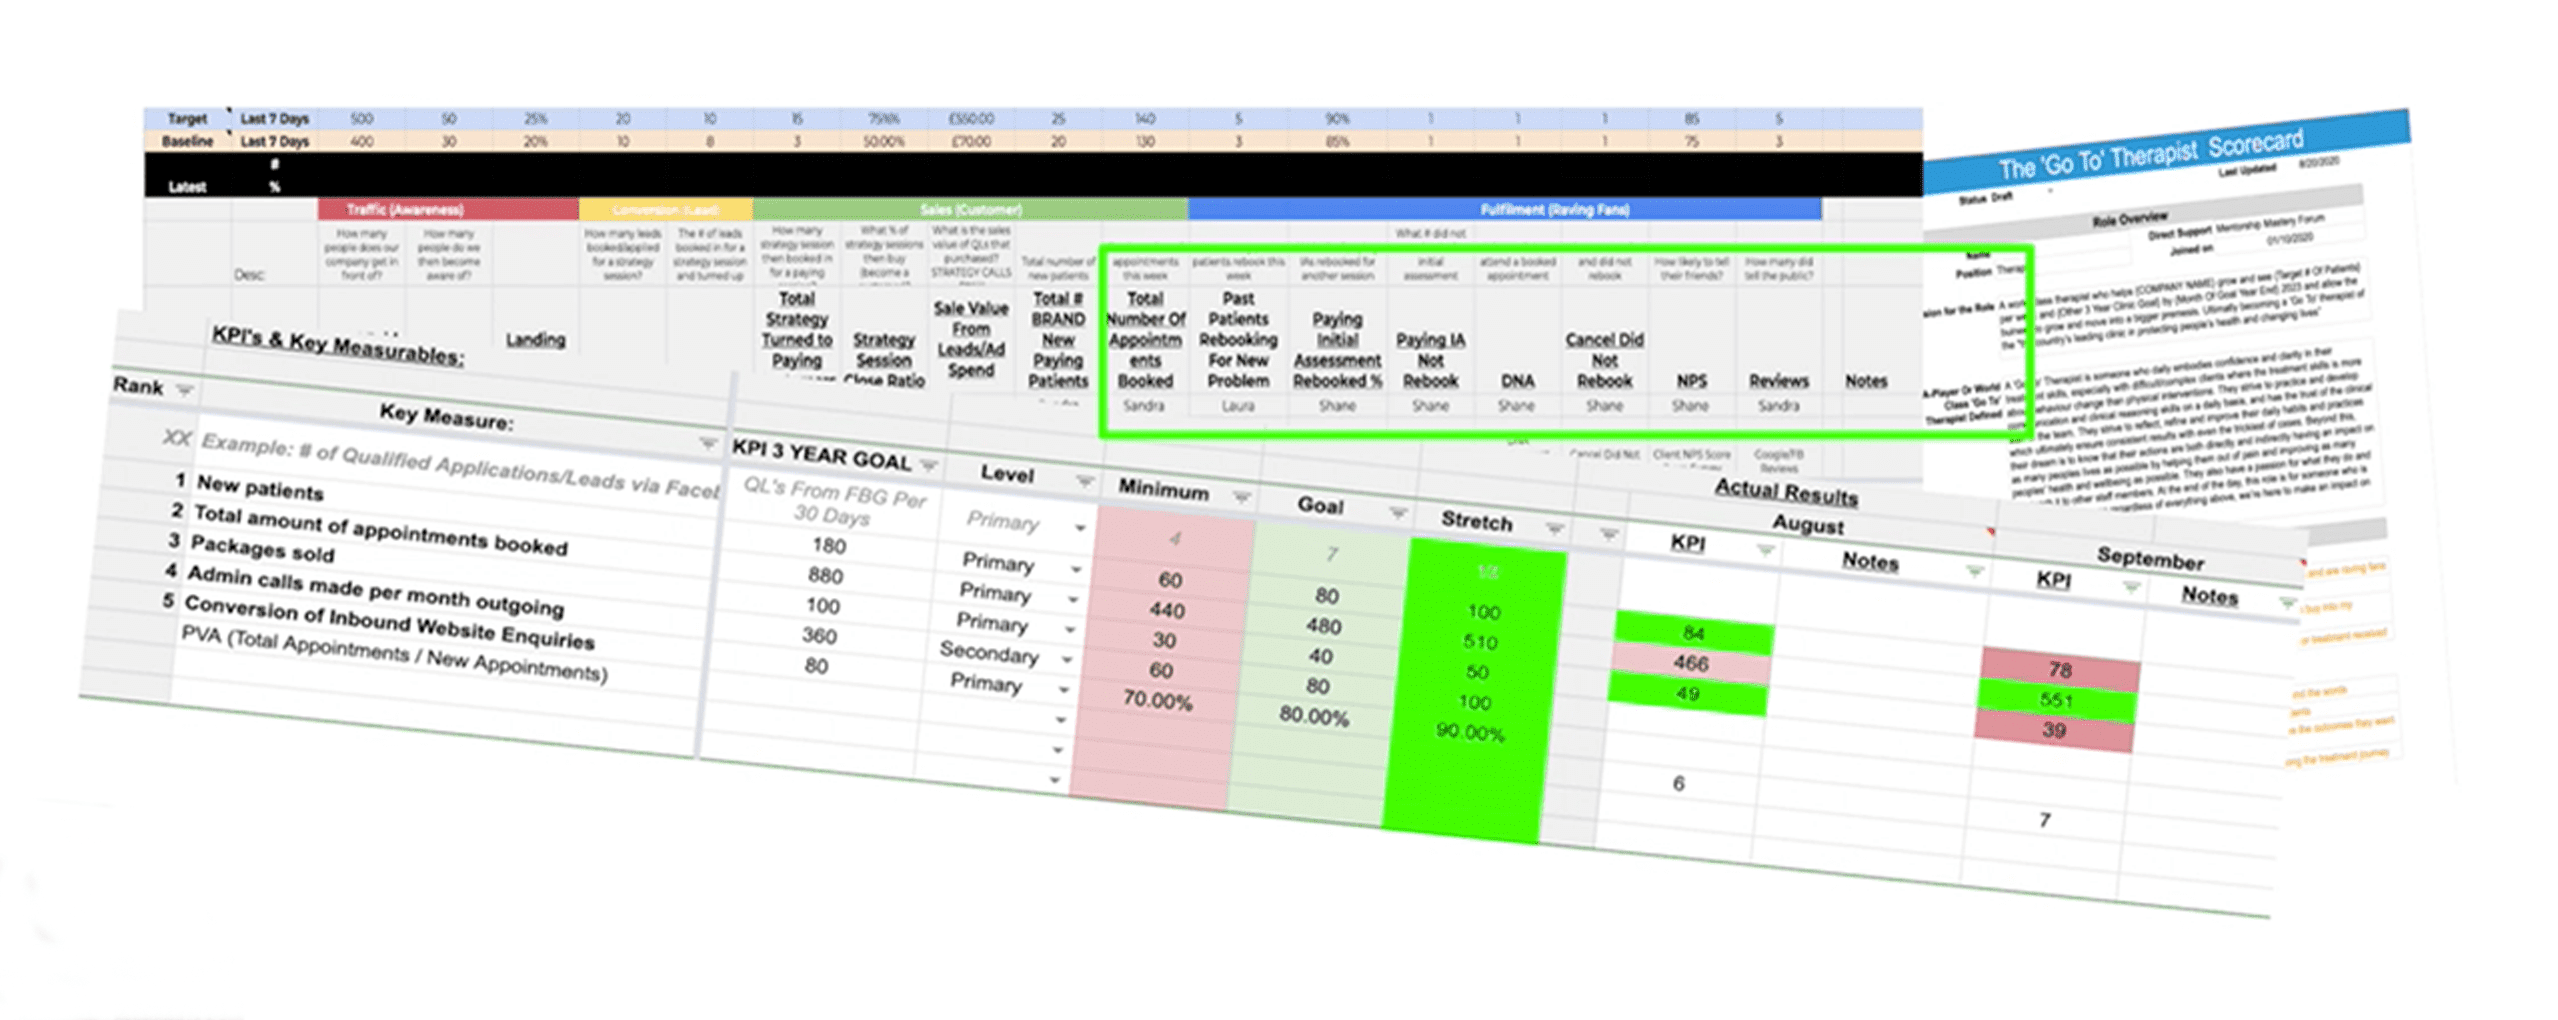Open the Rank column filter arrow
The width and height of the screenshot is (2558, 1020).
click(184, 390)
